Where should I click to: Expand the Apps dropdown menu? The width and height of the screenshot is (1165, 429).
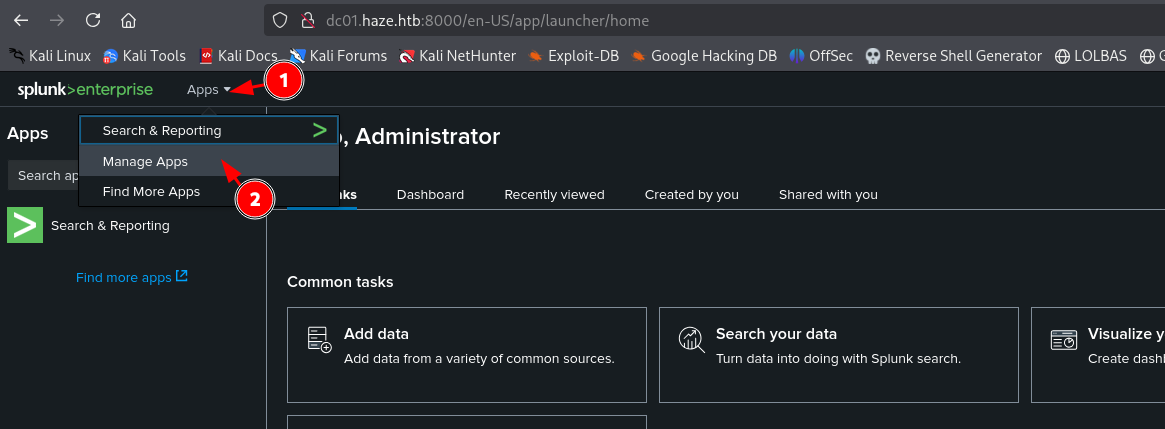(x=208, y=90)
